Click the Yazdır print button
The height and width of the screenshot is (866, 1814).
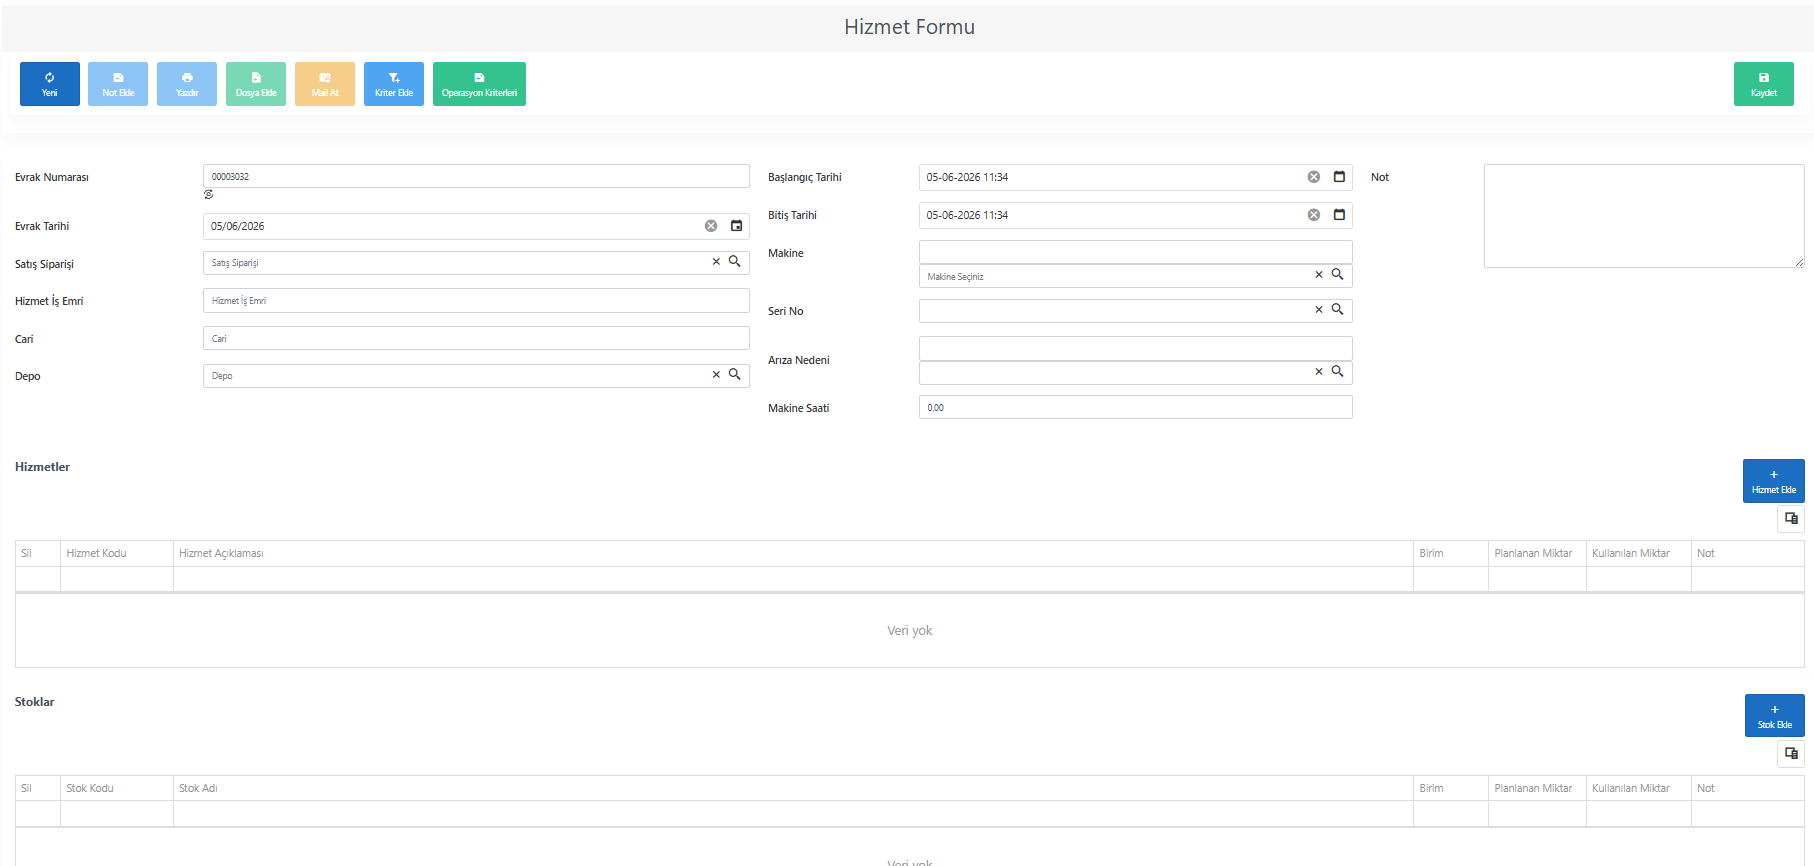[x=187, y=84]
